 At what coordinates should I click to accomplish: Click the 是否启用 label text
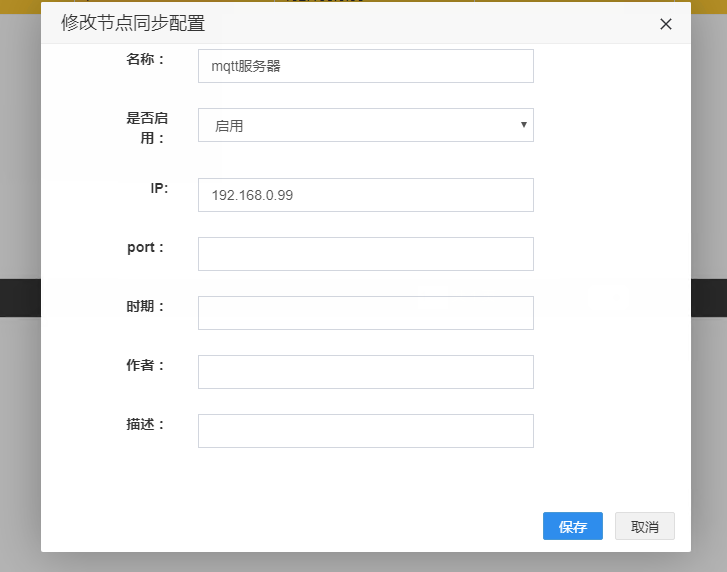(x=147, y=128)
